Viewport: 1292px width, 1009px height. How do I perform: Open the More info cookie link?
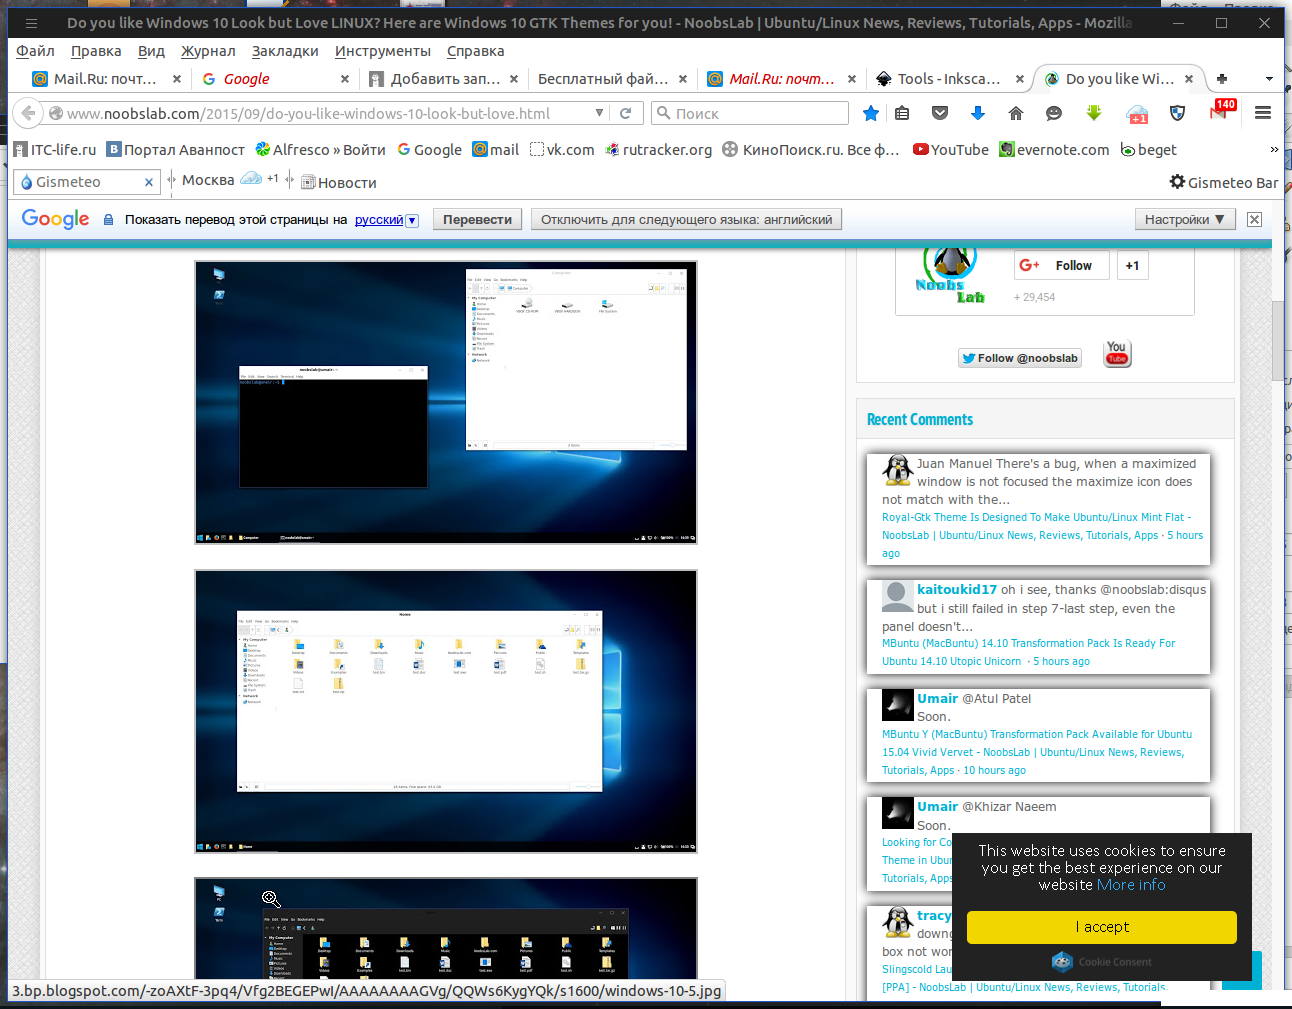[x=1131, y=885]
